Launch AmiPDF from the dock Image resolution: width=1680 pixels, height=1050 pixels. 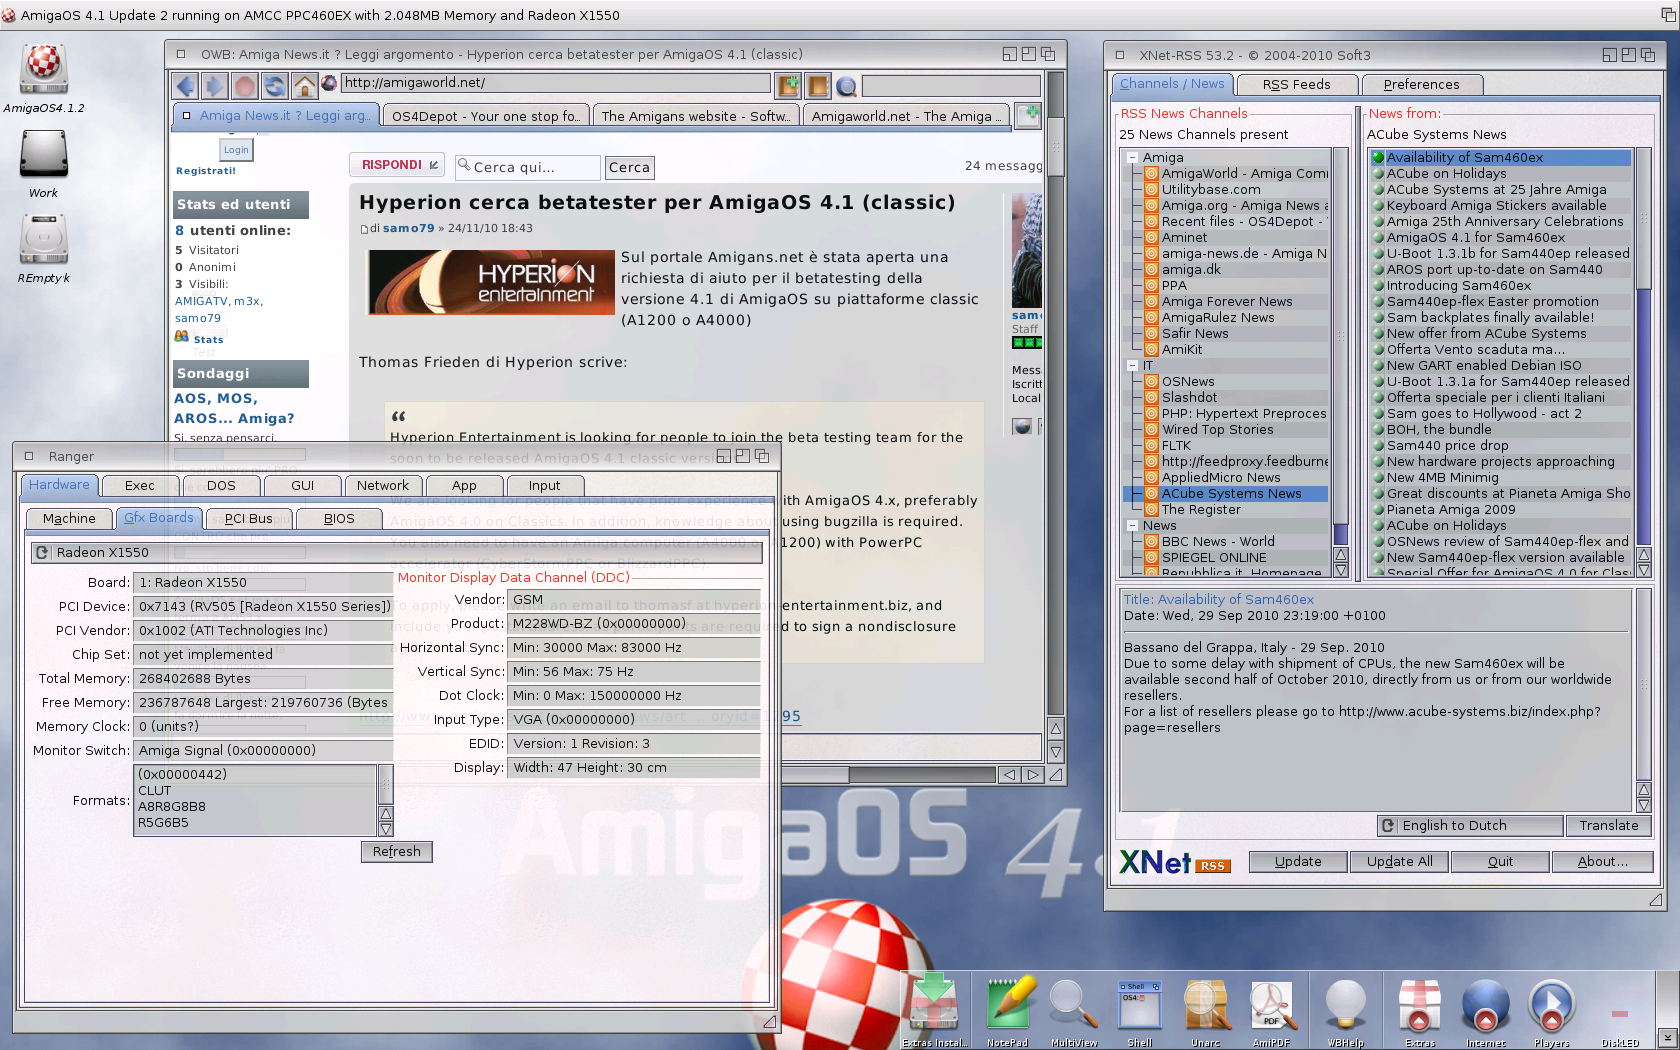(x=1272, y=1010)
